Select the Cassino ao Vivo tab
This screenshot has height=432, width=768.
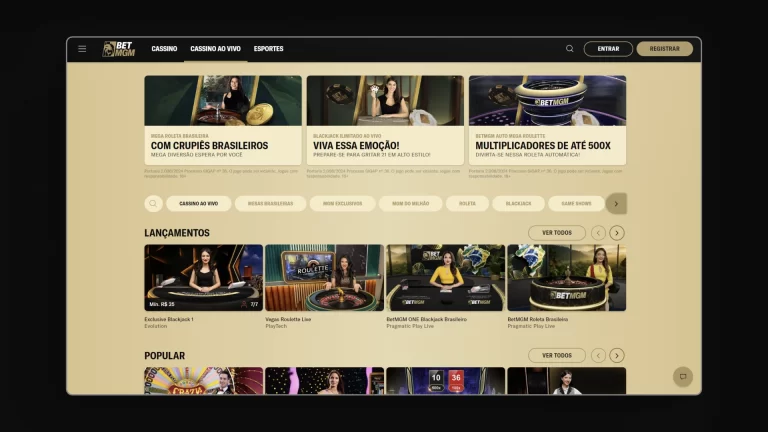point(216,48)
